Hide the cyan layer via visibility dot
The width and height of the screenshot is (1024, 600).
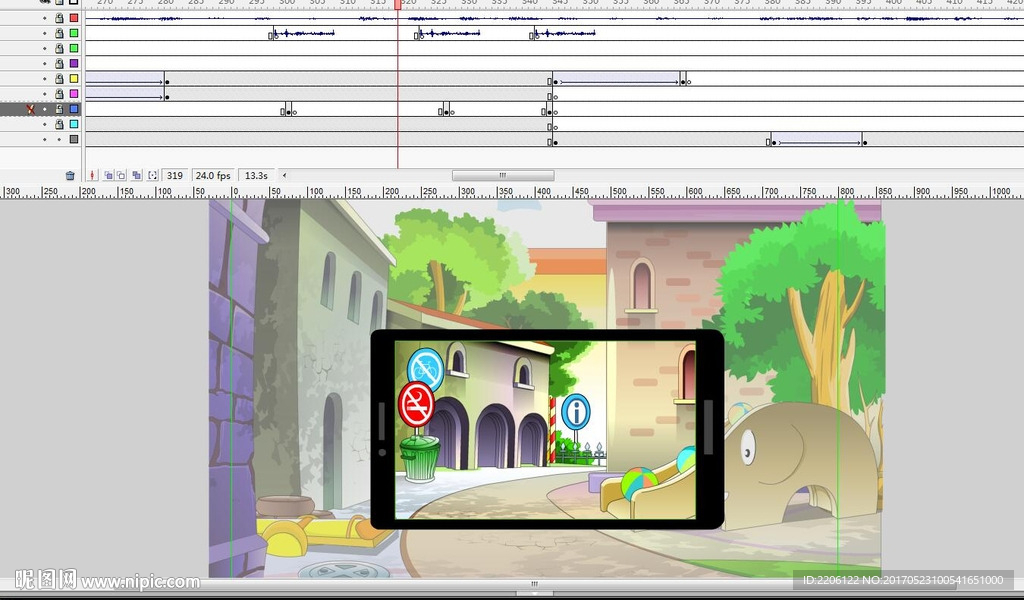coord(44,124)
